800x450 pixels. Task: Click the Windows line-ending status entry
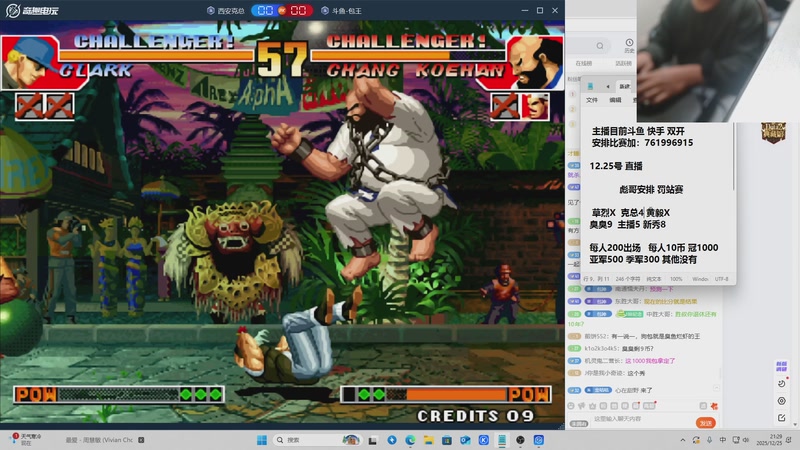700,279
